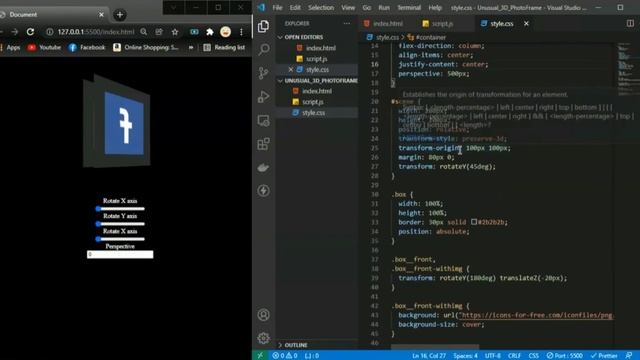Click the Perspective input field
Screen dimensions: 640x360
(120, 254)
